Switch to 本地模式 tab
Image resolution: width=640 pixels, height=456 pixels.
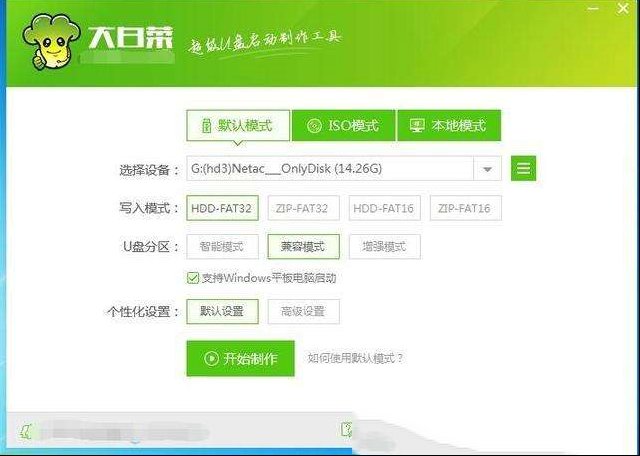pos(449,125)
